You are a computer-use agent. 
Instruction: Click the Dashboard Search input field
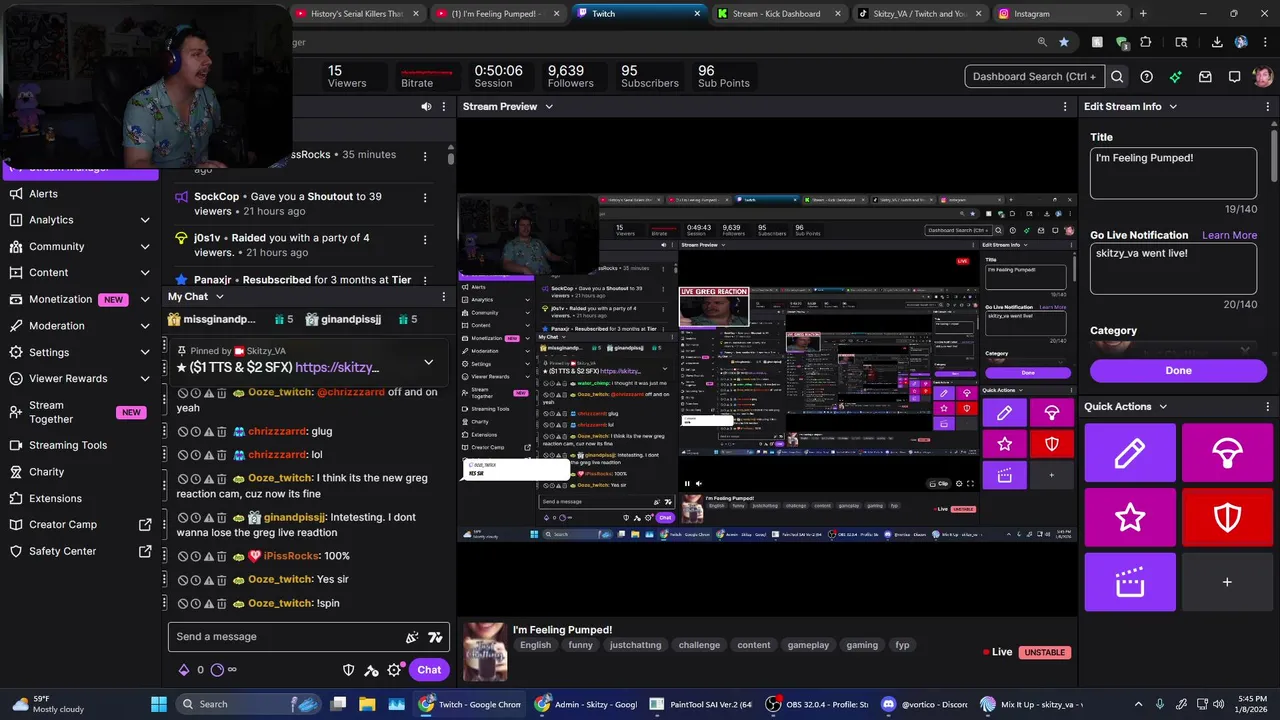pos(1035,77)
